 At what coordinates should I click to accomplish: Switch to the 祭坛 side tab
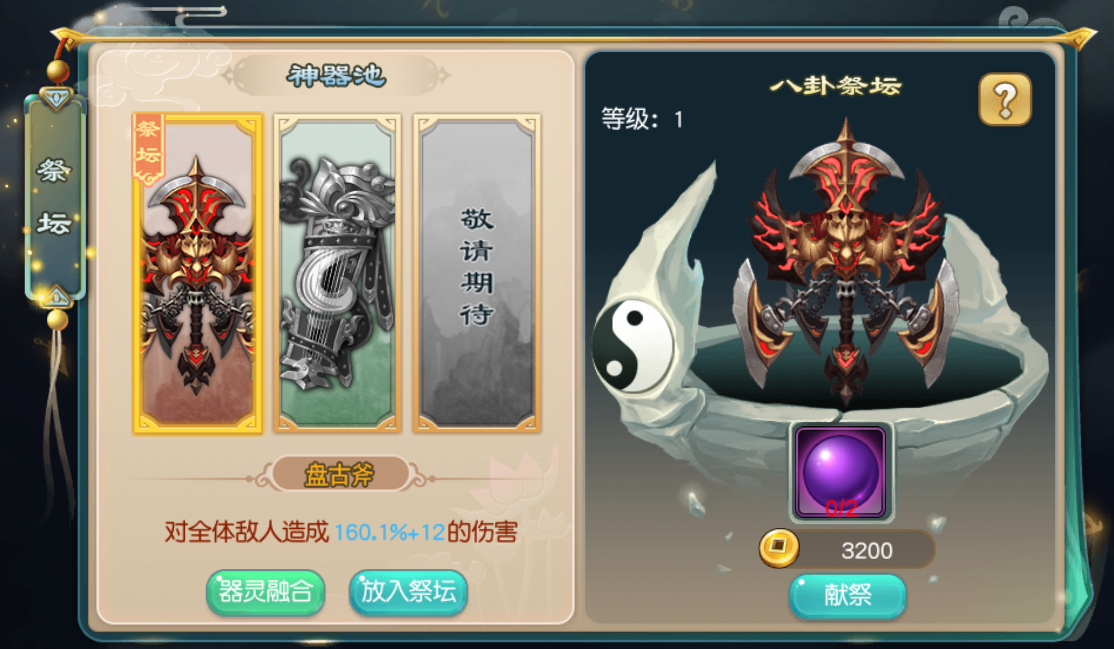(x=55, y=197)
